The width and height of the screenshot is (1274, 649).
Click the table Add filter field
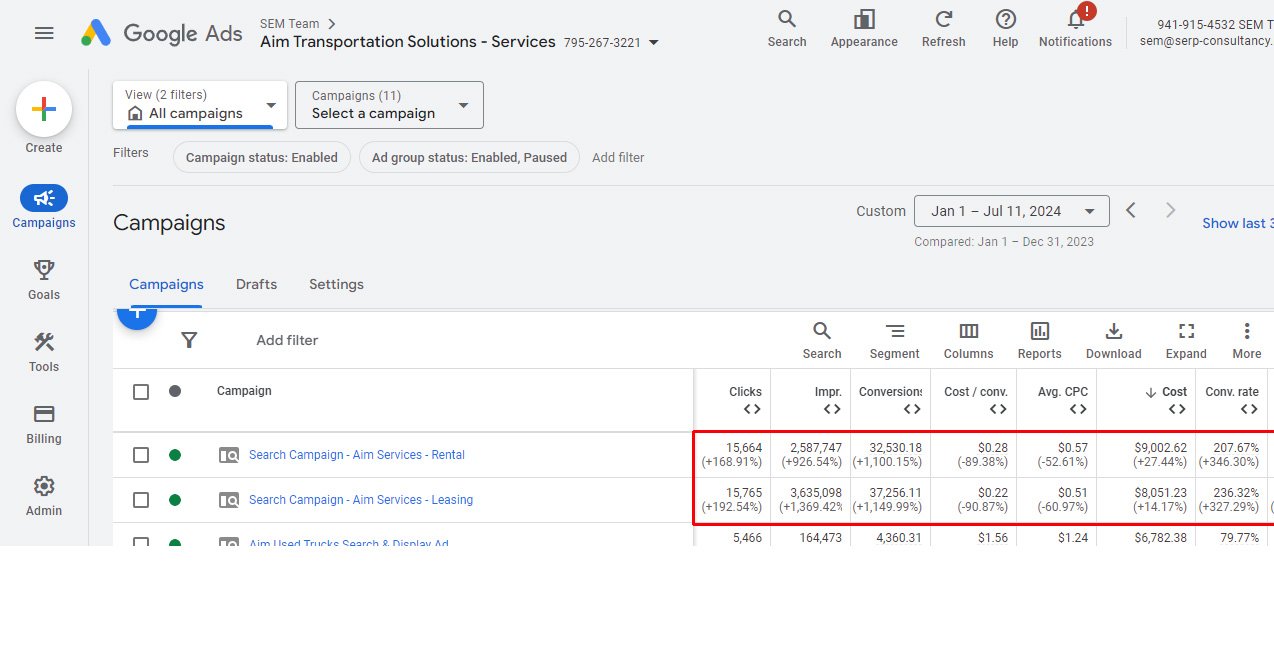pyautogui.click(x=287, y=340)
